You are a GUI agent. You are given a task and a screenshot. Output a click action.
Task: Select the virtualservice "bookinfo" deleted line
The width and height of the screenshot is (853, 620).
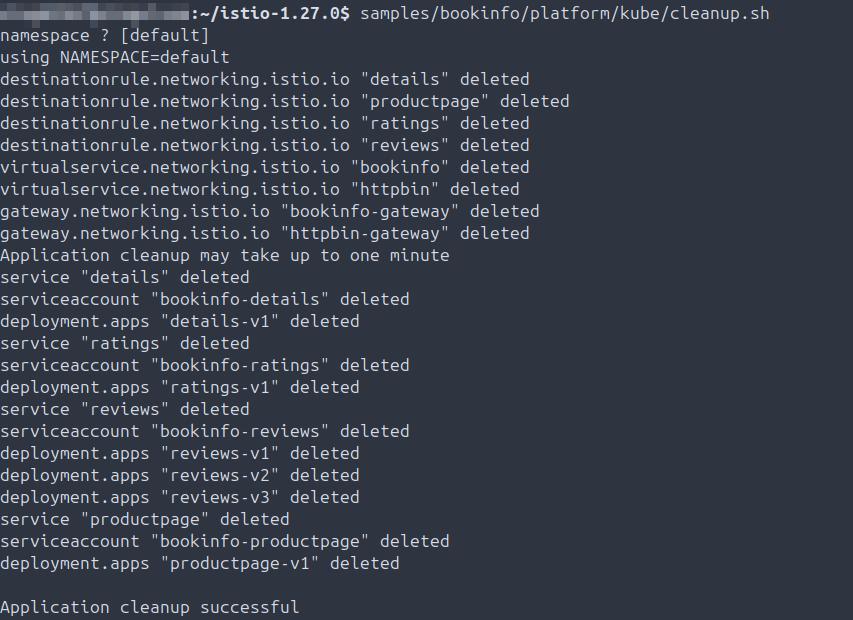264,167
